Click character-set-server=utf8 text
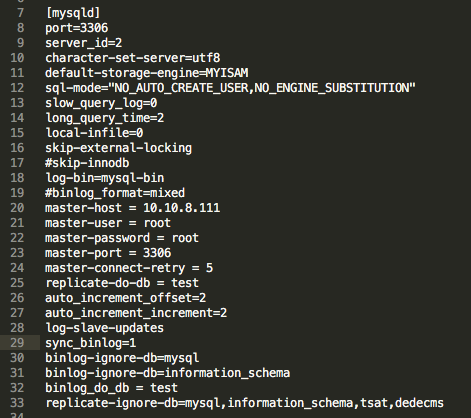This screenshot has height=418, width=471. click(133, 58)
